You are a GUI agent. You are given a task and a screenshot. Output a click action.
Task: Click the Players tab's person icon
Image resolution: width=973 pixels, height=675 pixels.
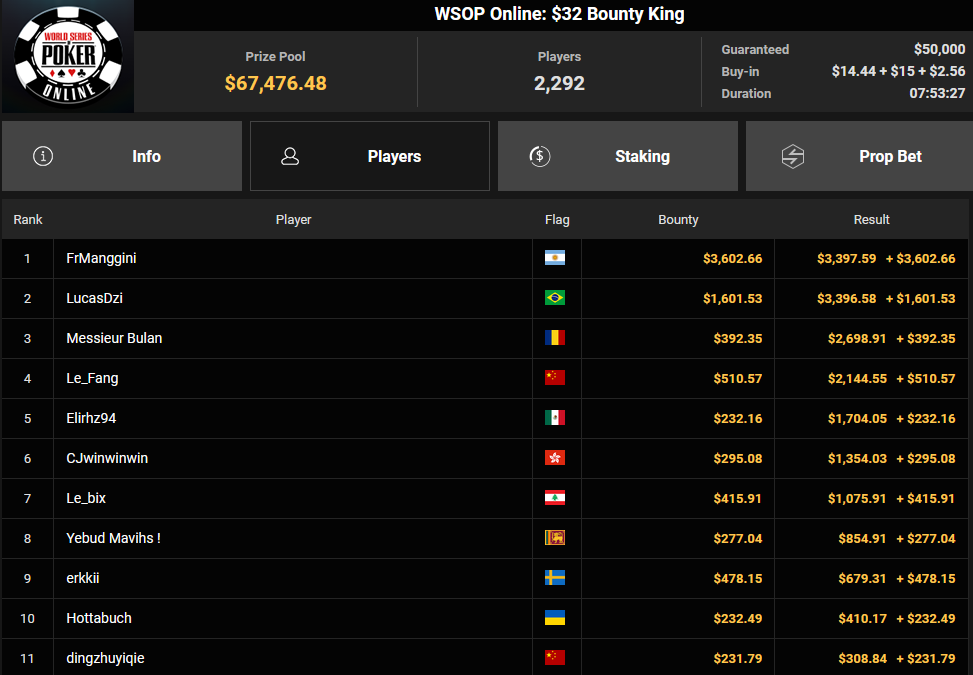pyautogui.click(x=290, y=156)
